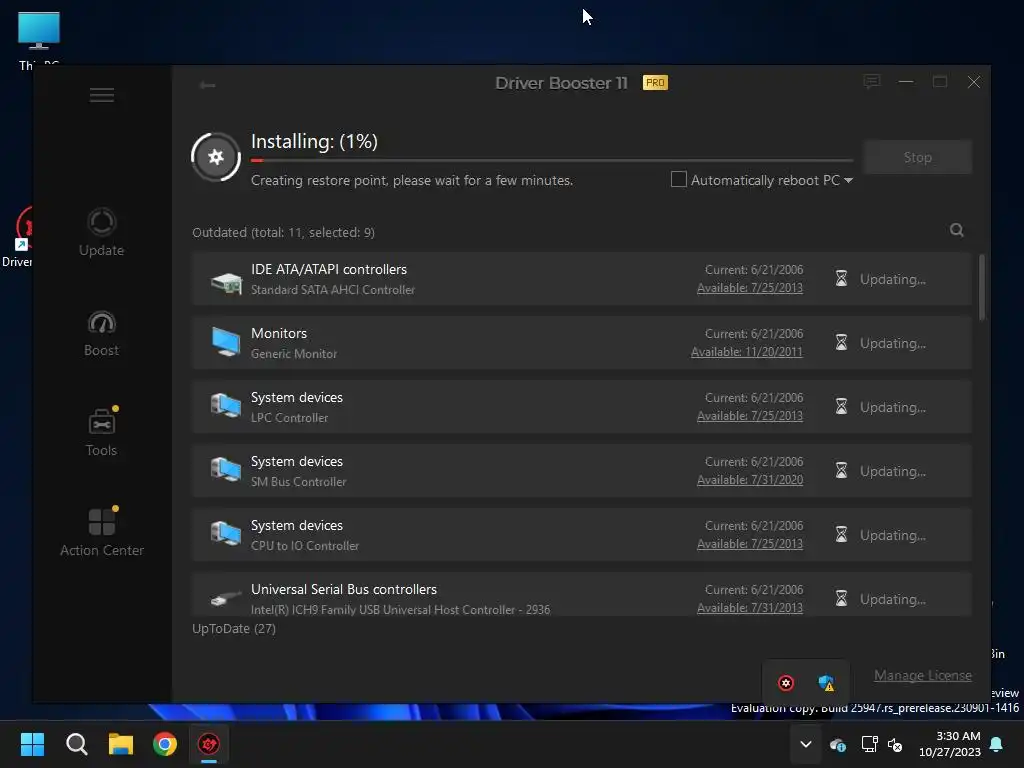Open the Tools section in sidebar
Viewport: 1024px width, 768px height.
(101, 432)
